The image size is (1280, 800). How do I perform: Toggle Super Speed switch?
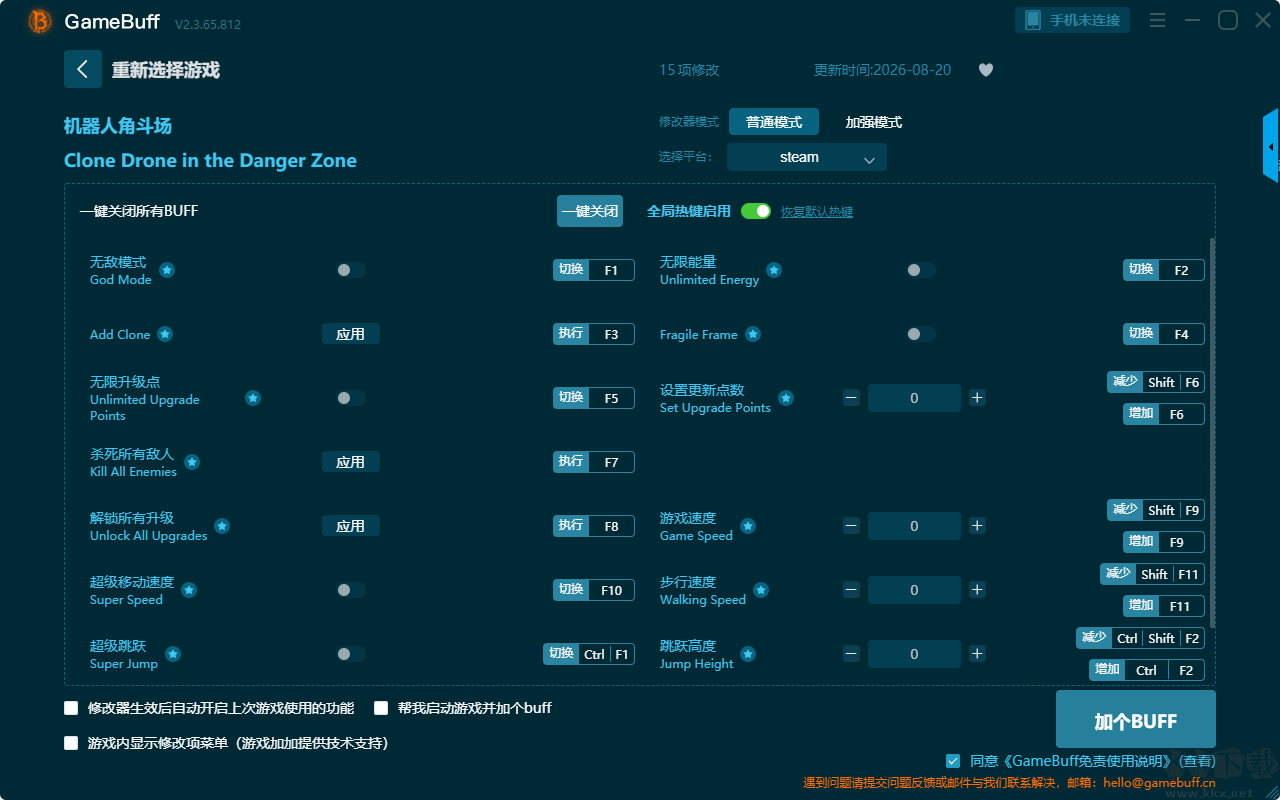click(351, 590)
